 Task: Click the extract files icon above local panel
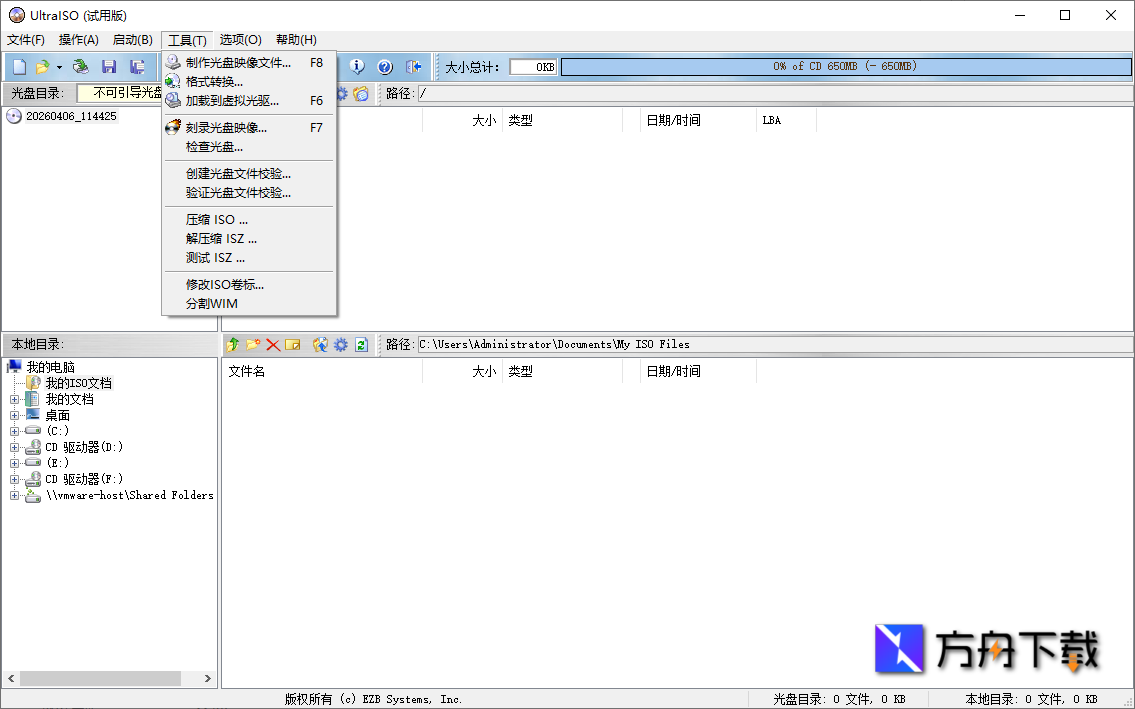click(x=321, y=344)
